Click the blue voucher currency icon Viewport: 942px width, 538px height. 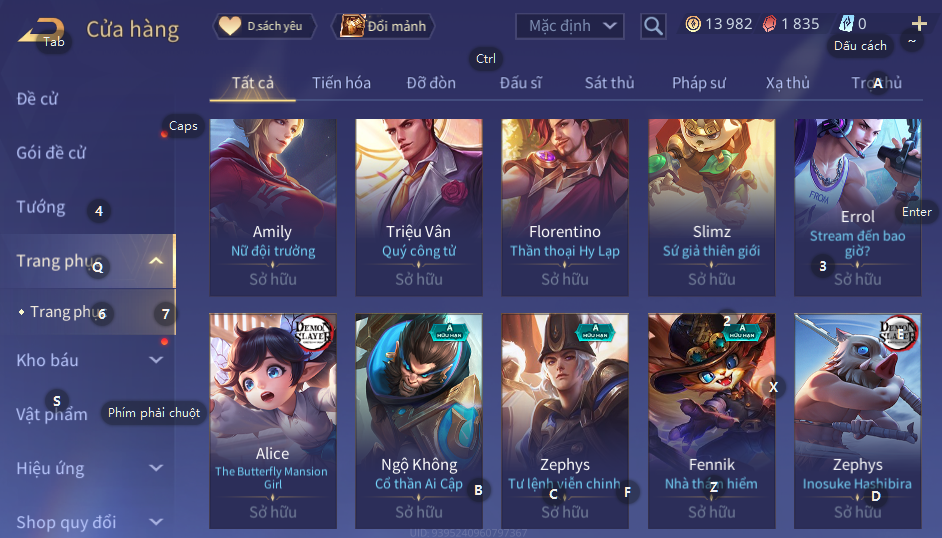(846, 24)
